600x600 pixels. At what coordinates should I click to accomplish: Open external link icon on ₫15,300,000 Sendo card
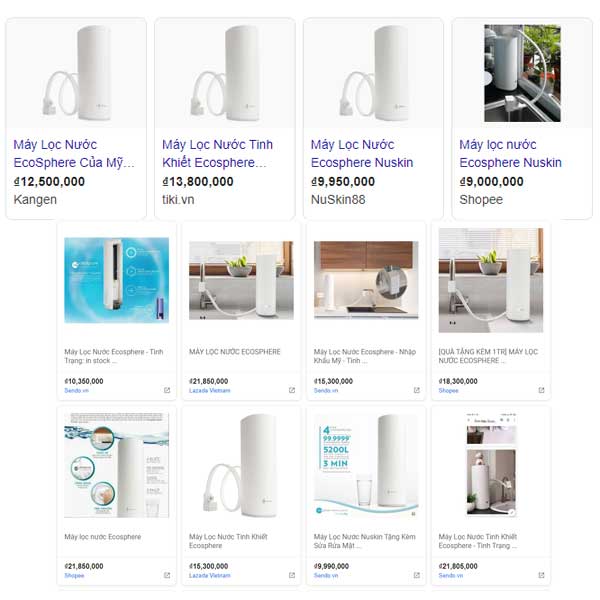(417, 390)
